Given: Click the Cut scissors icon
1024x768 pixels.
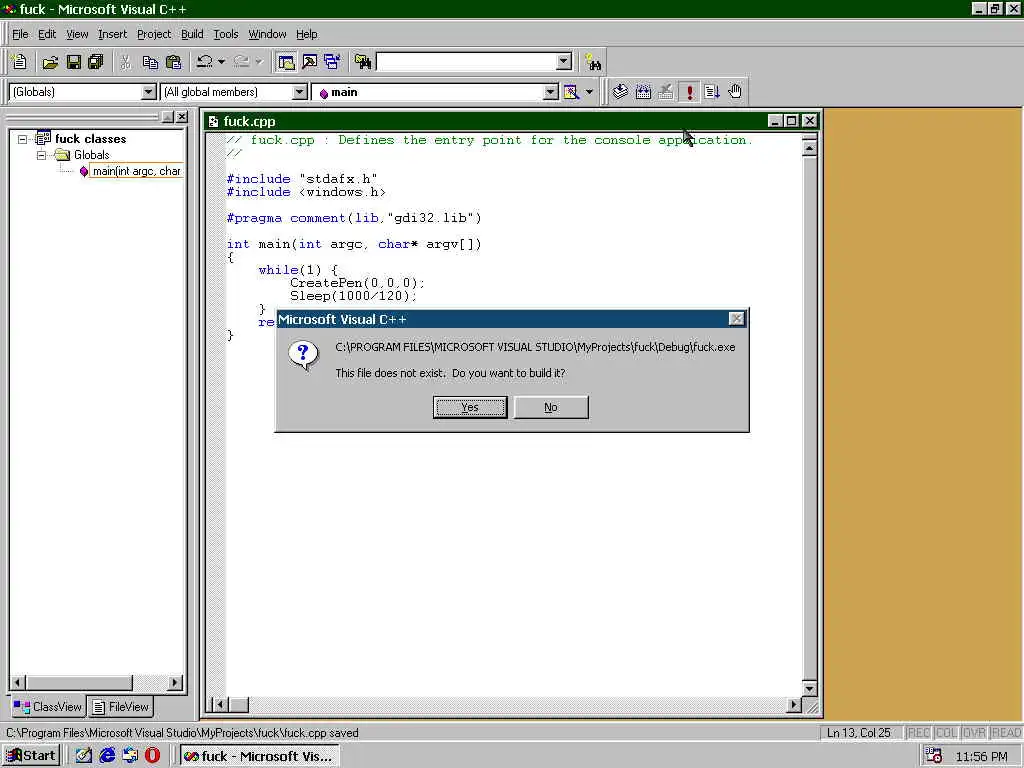Looking at the screenshot, I should (x=125, y=62).
